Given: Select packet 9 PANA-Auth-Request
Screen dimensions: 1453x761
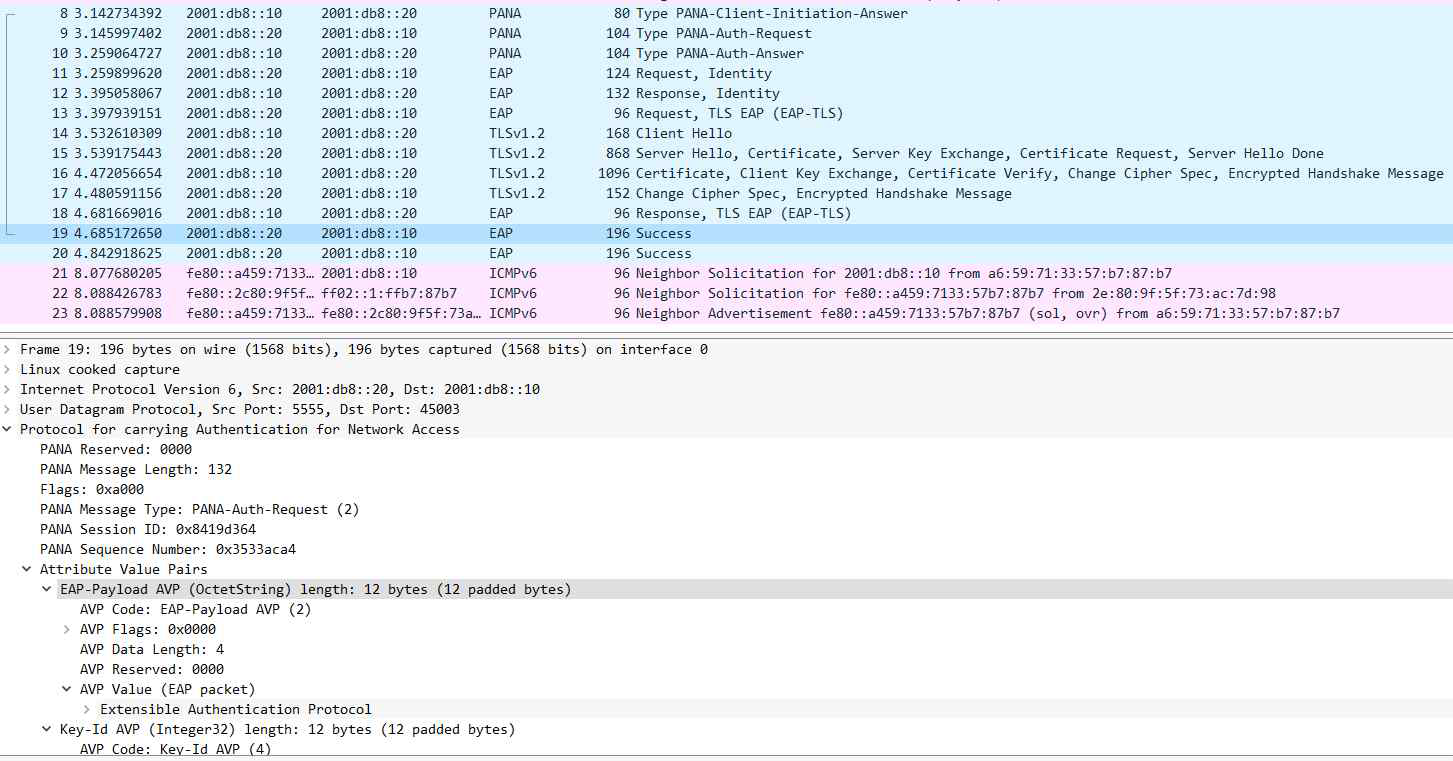Looking at the screenshot, I should [726, 33].
